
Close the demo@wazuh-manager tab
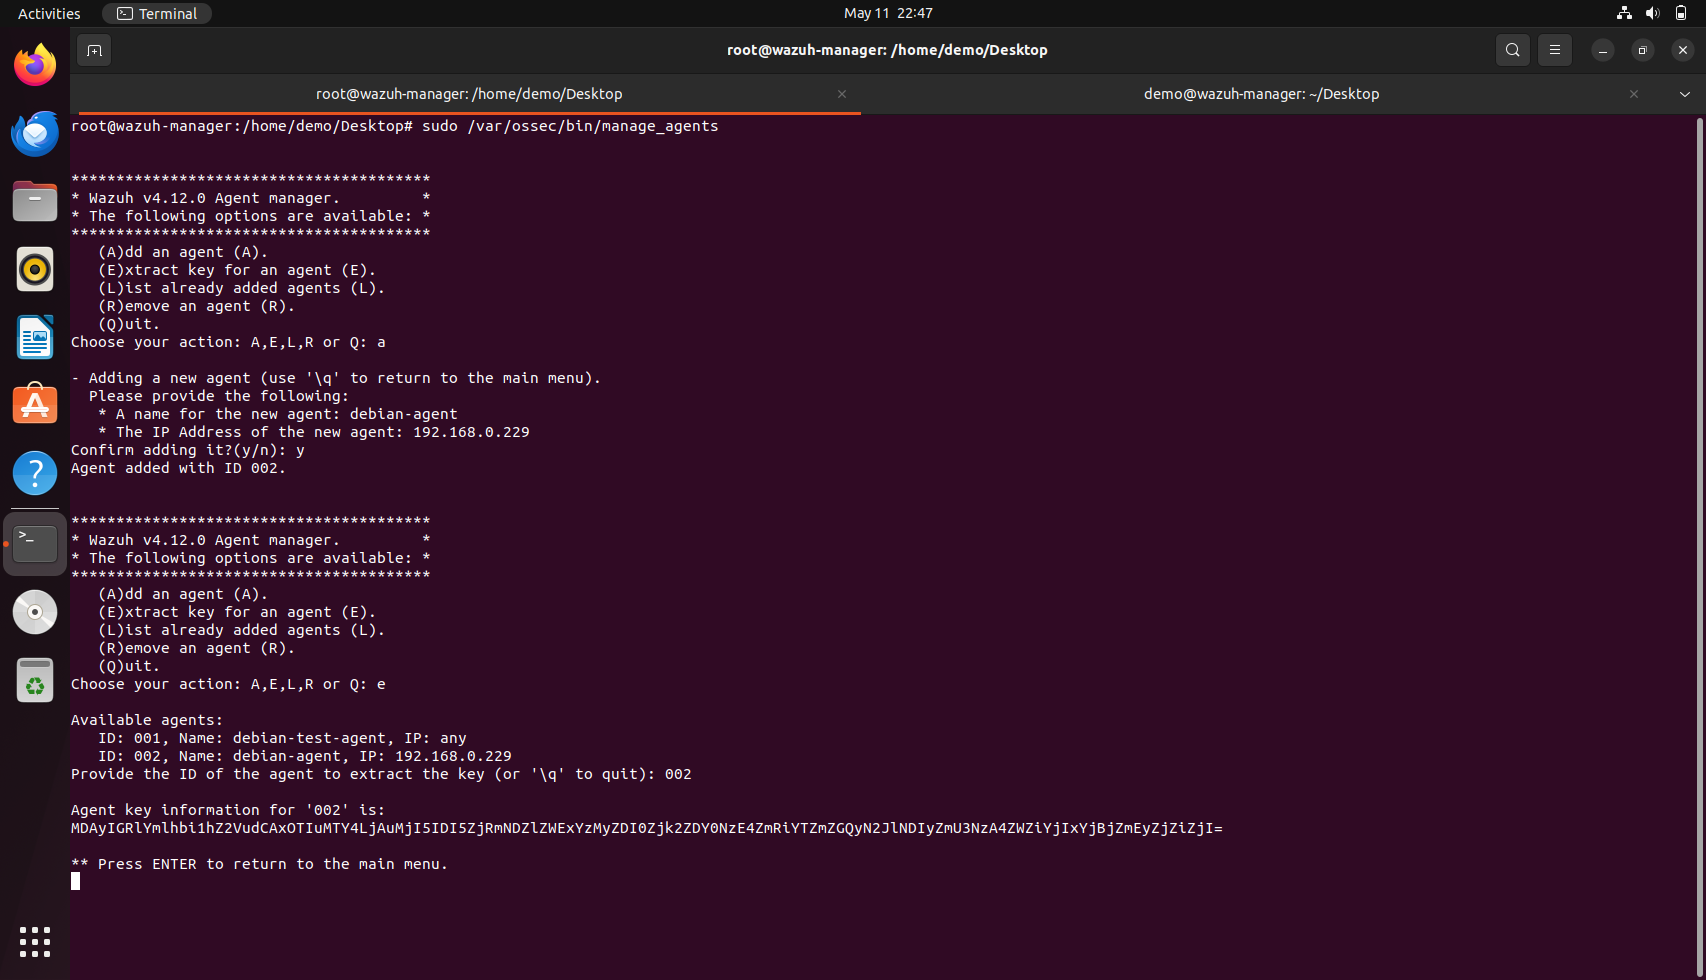click(x=1634, y=94)
